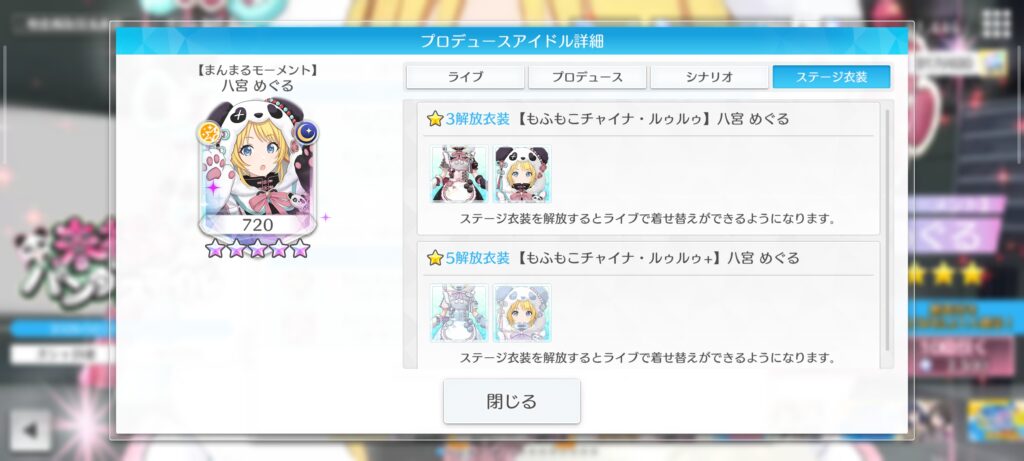1024x461 pixels.
Task: Select the locked 5-star outfit face thumbnail
Action: click(x=522, y=313)
